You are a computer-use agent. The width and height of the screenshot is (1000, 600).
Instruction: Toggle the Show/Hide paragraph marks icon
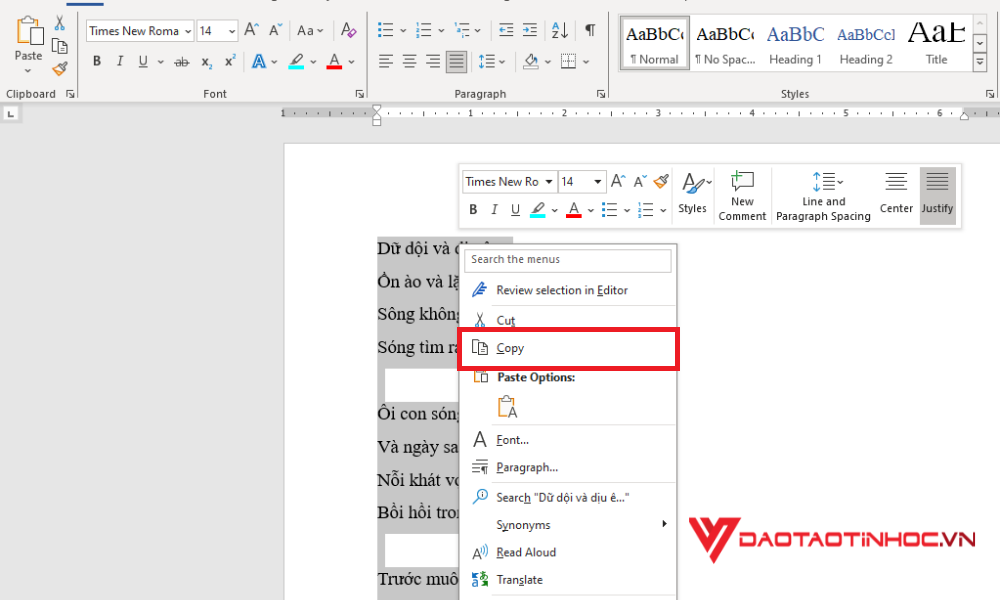pos(590,31)
